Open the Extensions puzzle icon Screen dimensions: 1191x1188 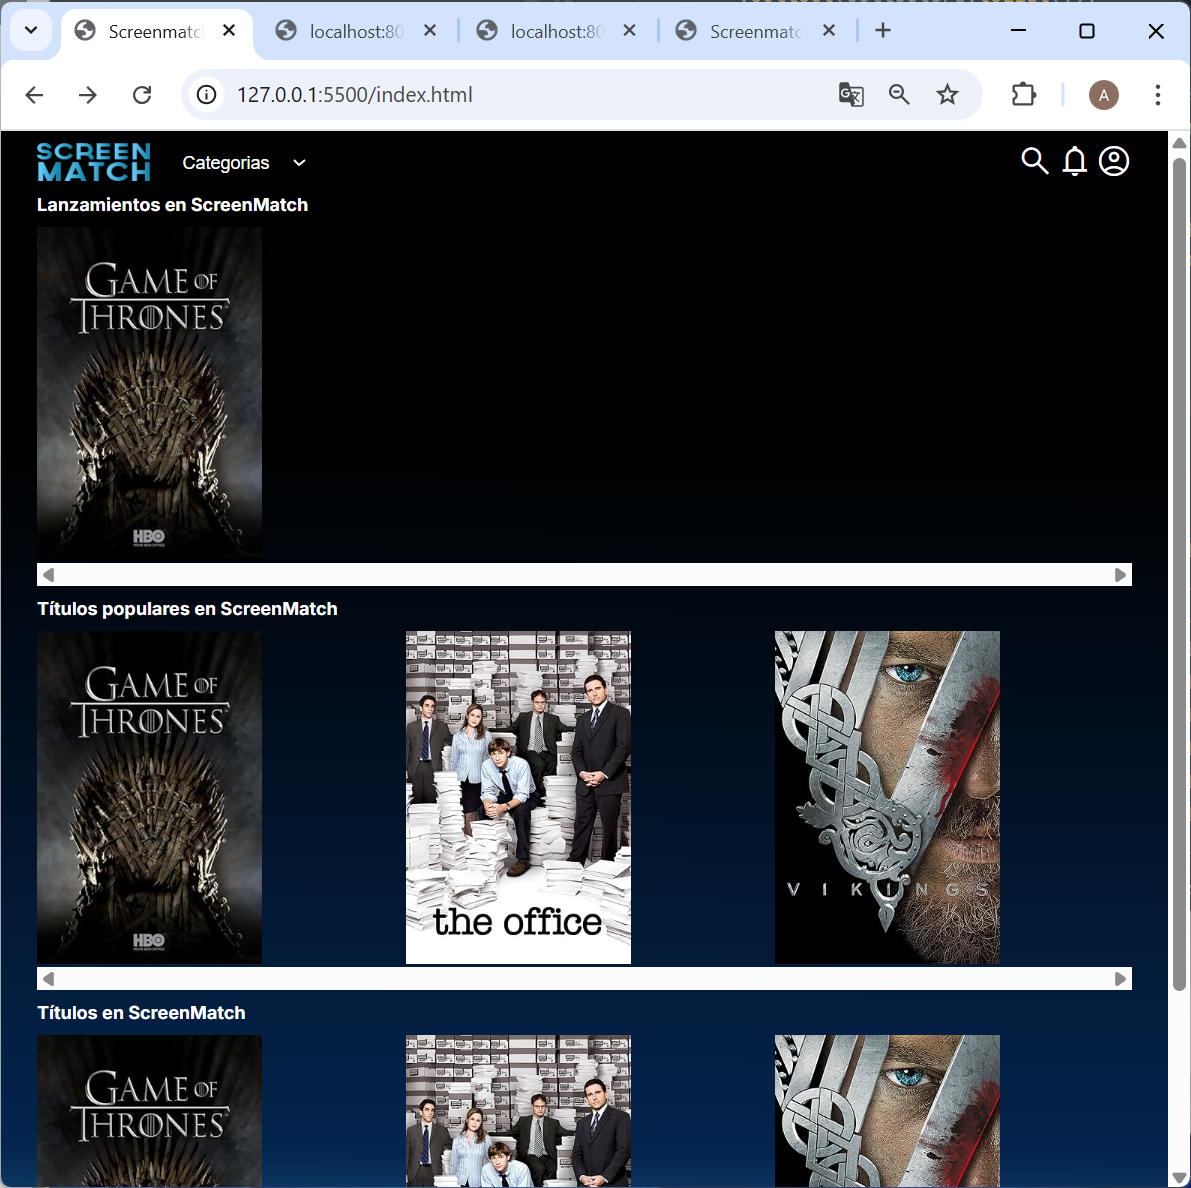coord(1024,95)
